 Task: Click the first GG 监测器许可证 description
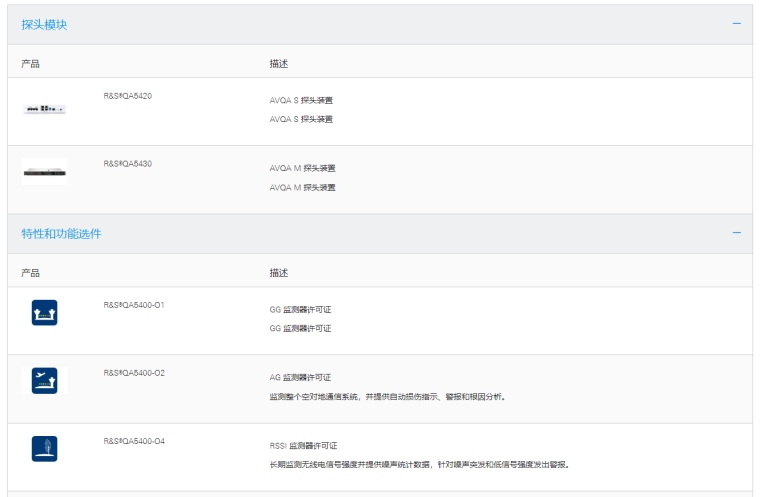(300, 309)
